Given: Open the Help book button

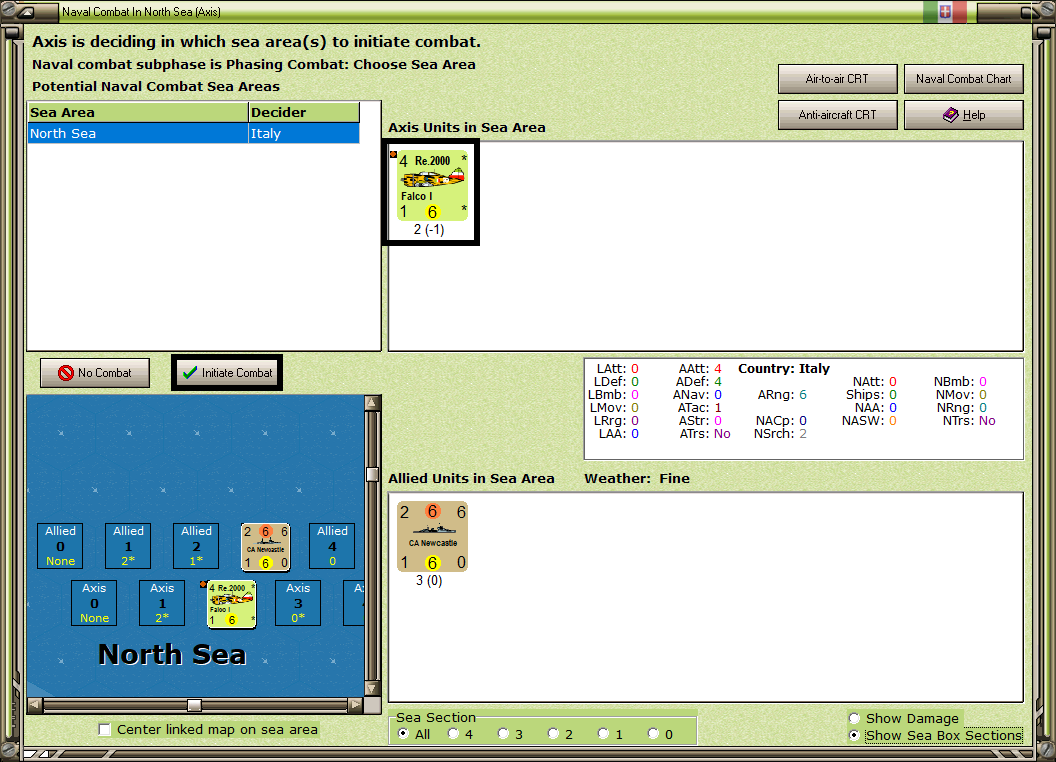Looking at the screenshot, I should (964, 115).
